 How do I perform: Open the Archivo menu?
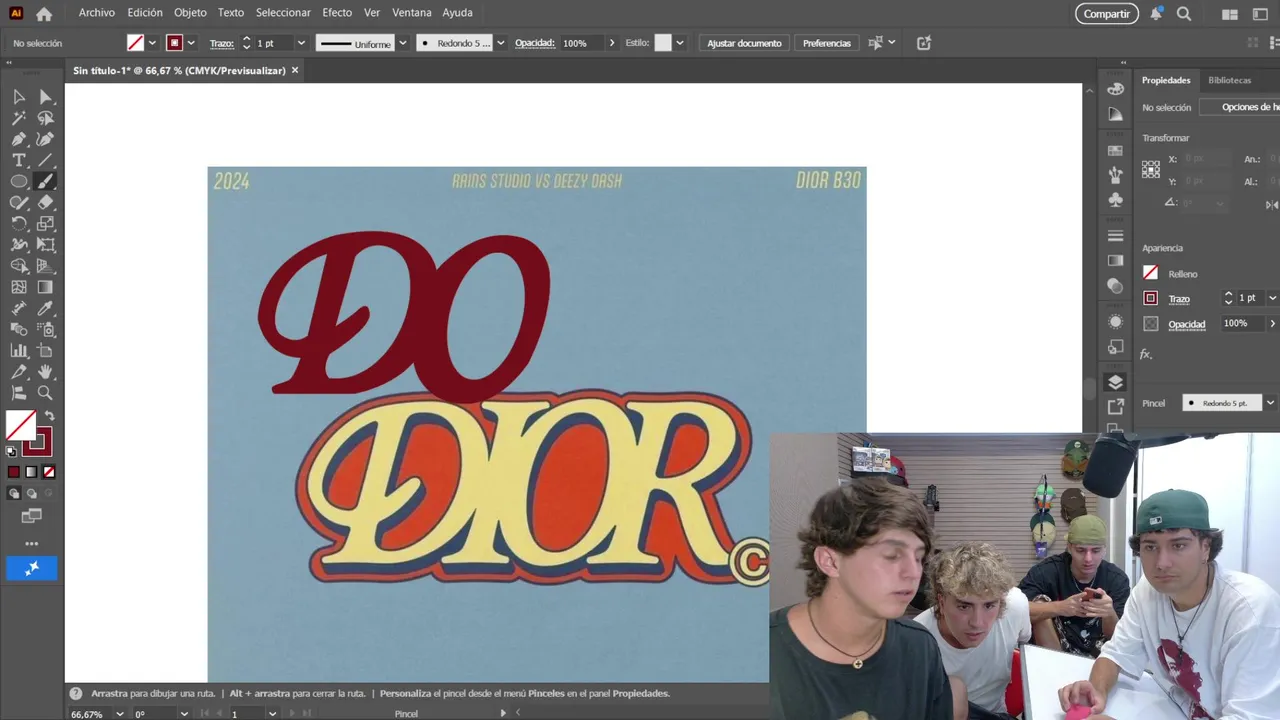[97, 13]
